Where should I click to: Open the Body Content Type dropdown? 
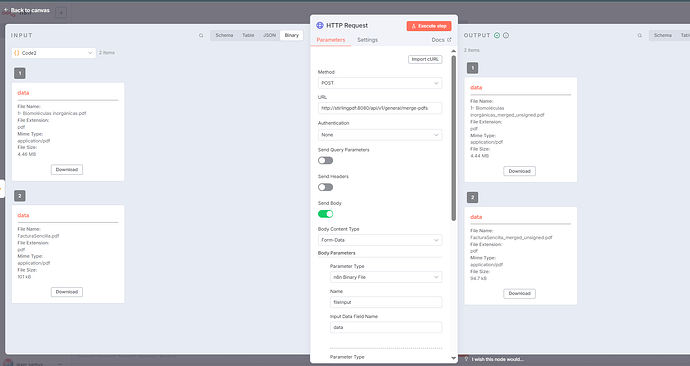coord(380,240)
